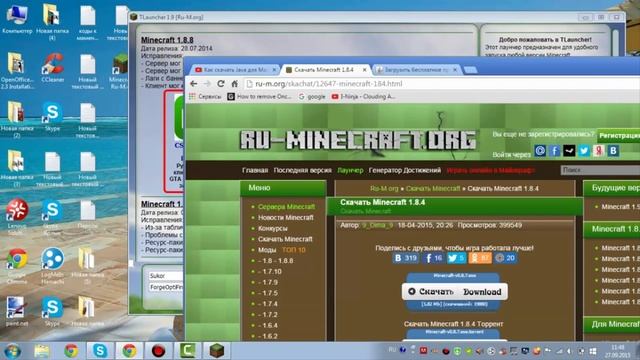Open the google bookmark
Image resolution: width=640 pixels, height=360 pixels.
coord(312,97)
